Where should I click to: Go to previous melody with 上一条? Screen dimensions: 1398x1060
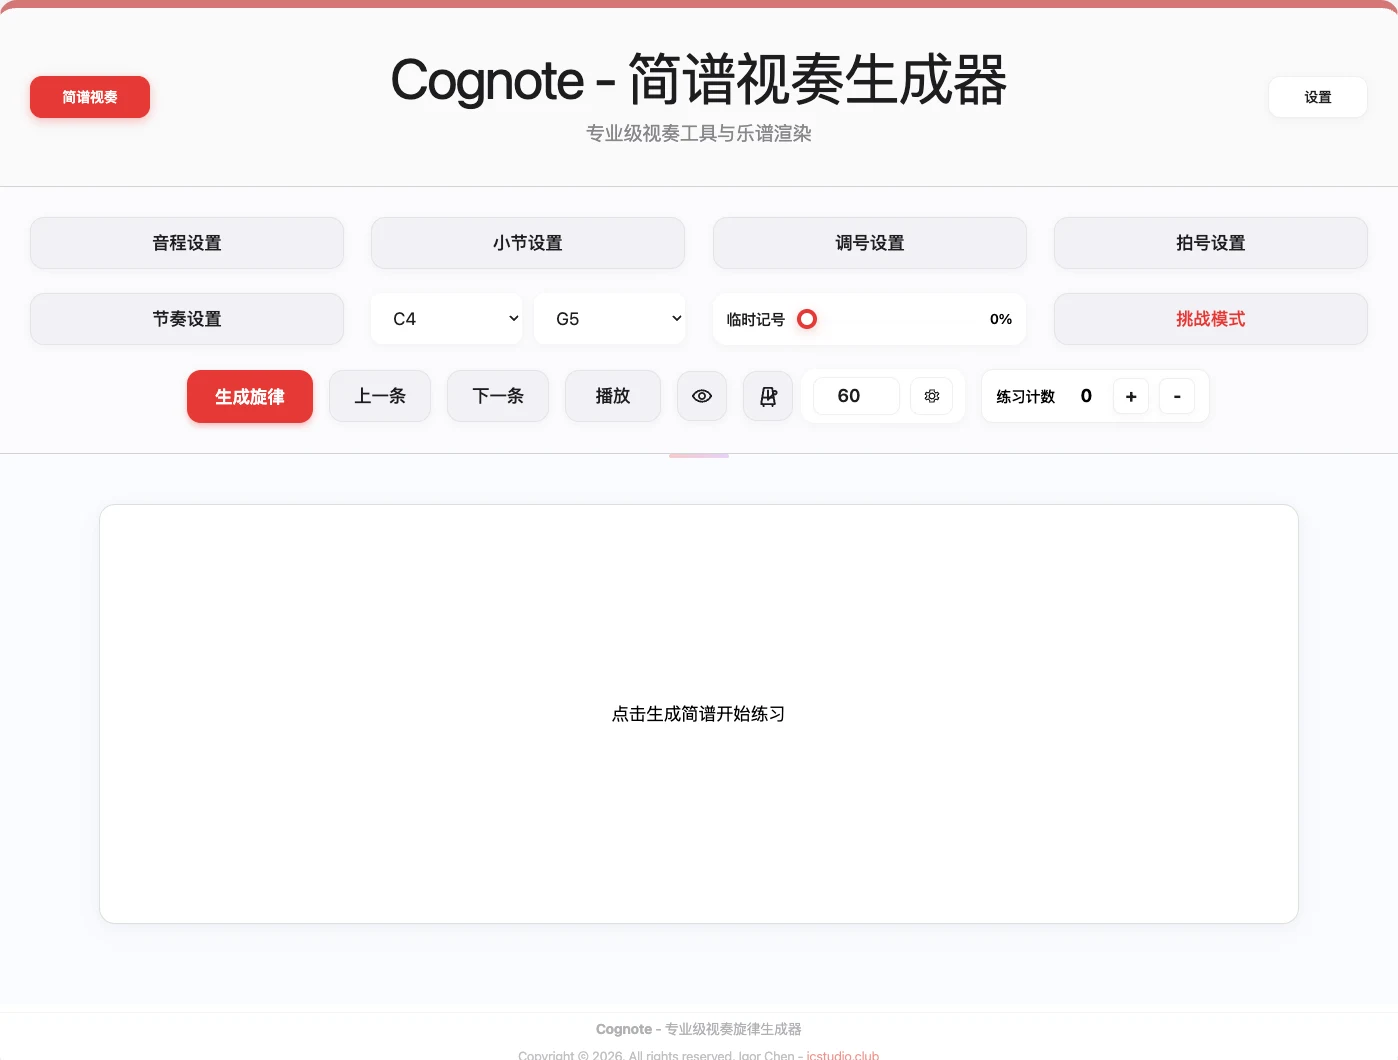(380, 396)
